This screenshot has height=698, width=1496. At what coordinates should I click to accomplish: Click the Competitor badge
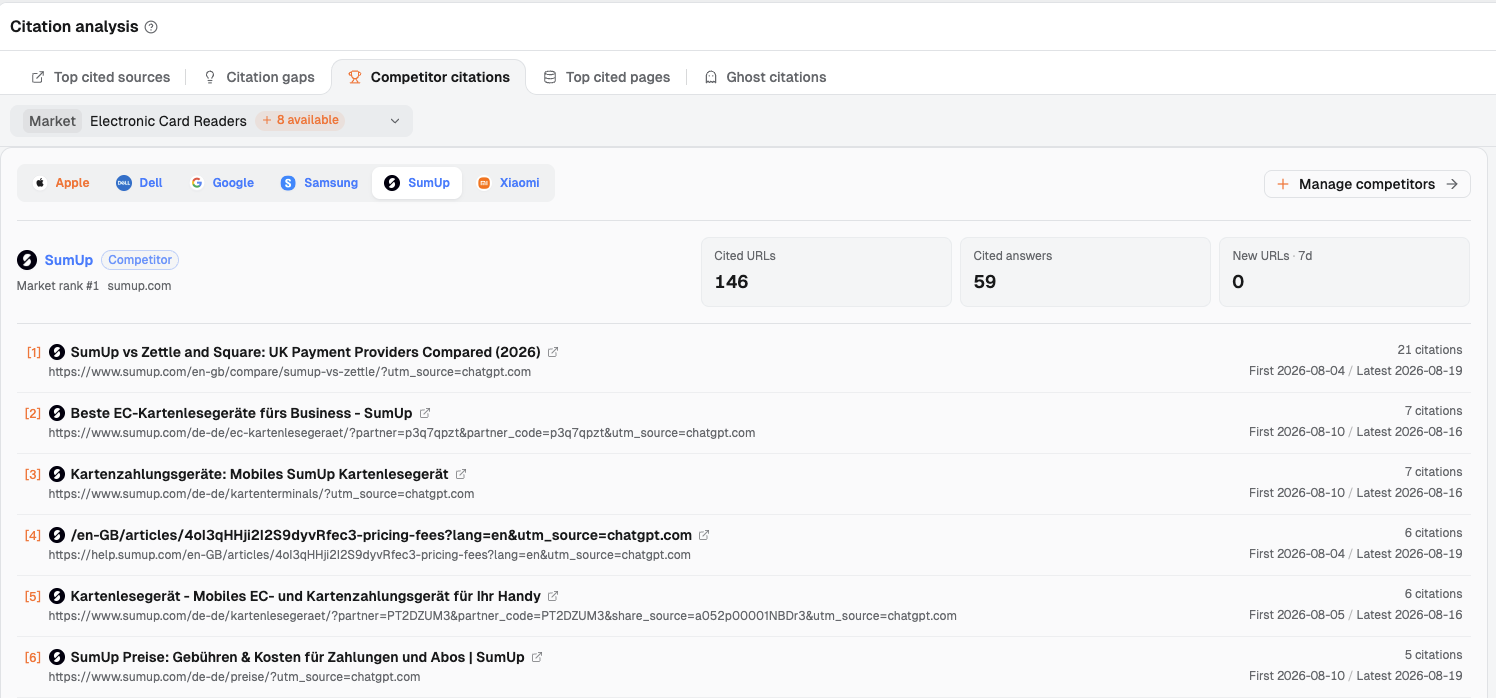click(x=140, y=260)
